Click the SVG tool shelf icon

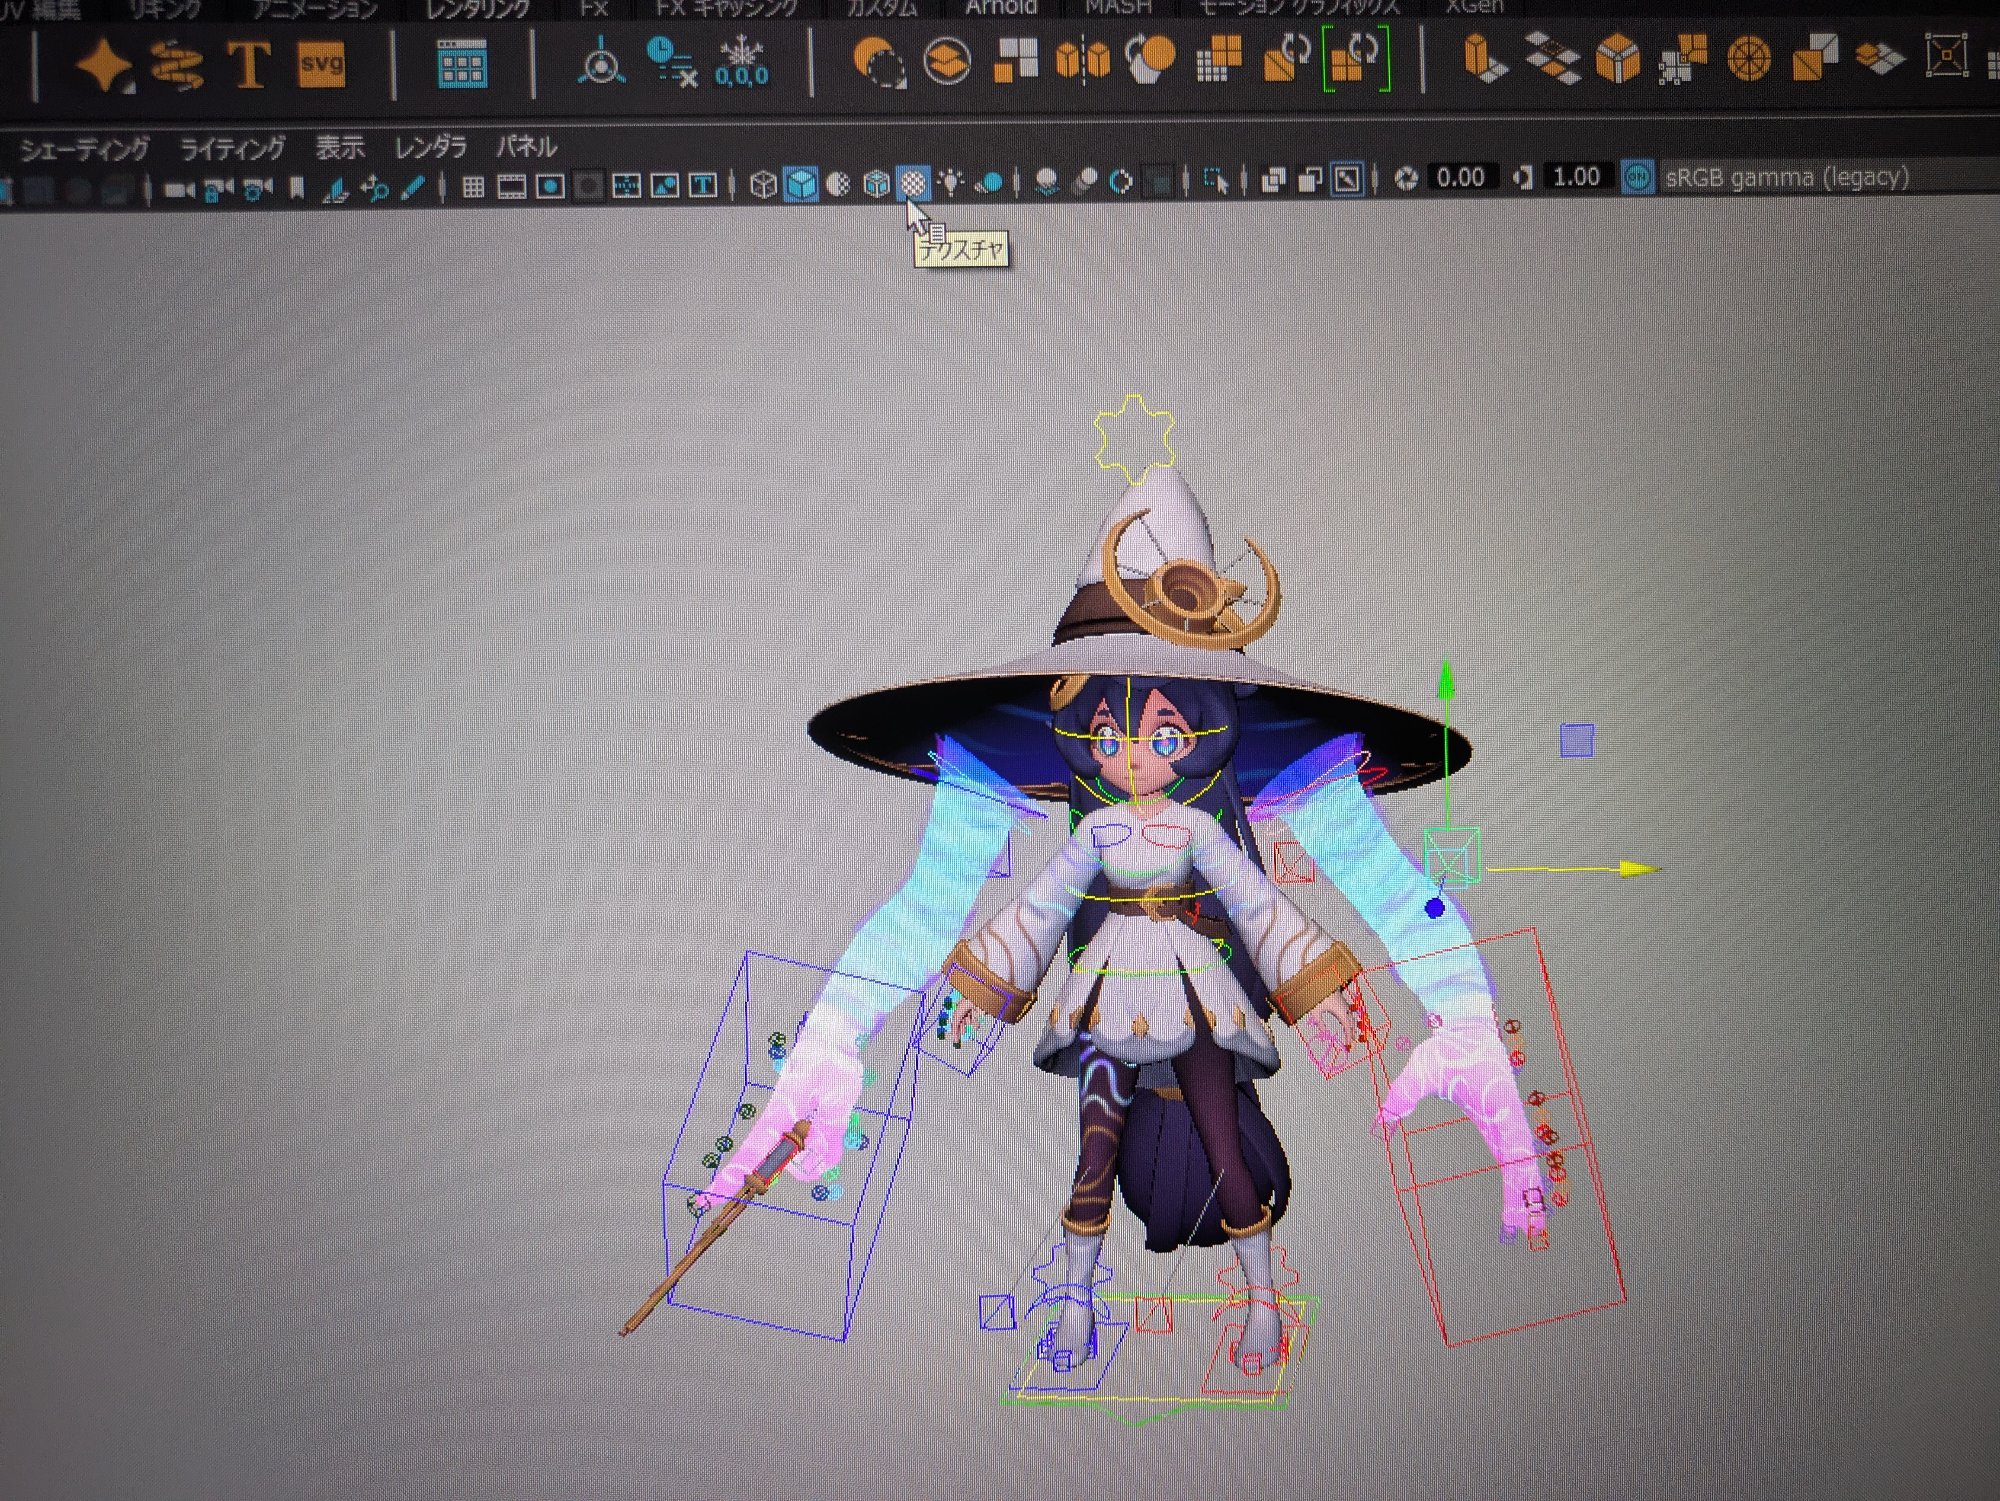321,65
